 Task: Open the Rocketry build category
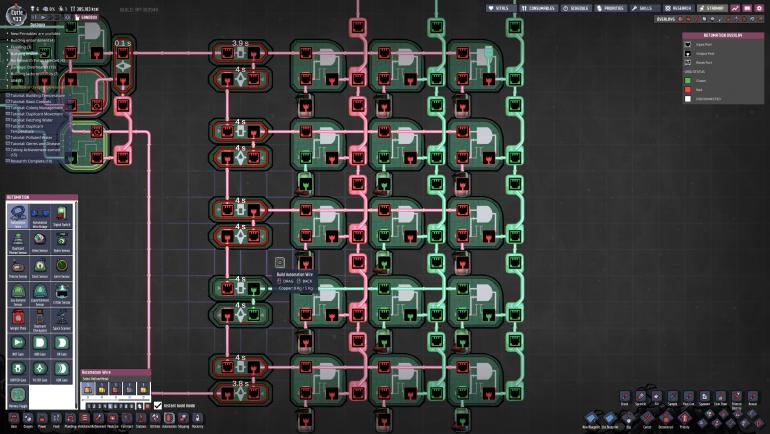[197, 419]
